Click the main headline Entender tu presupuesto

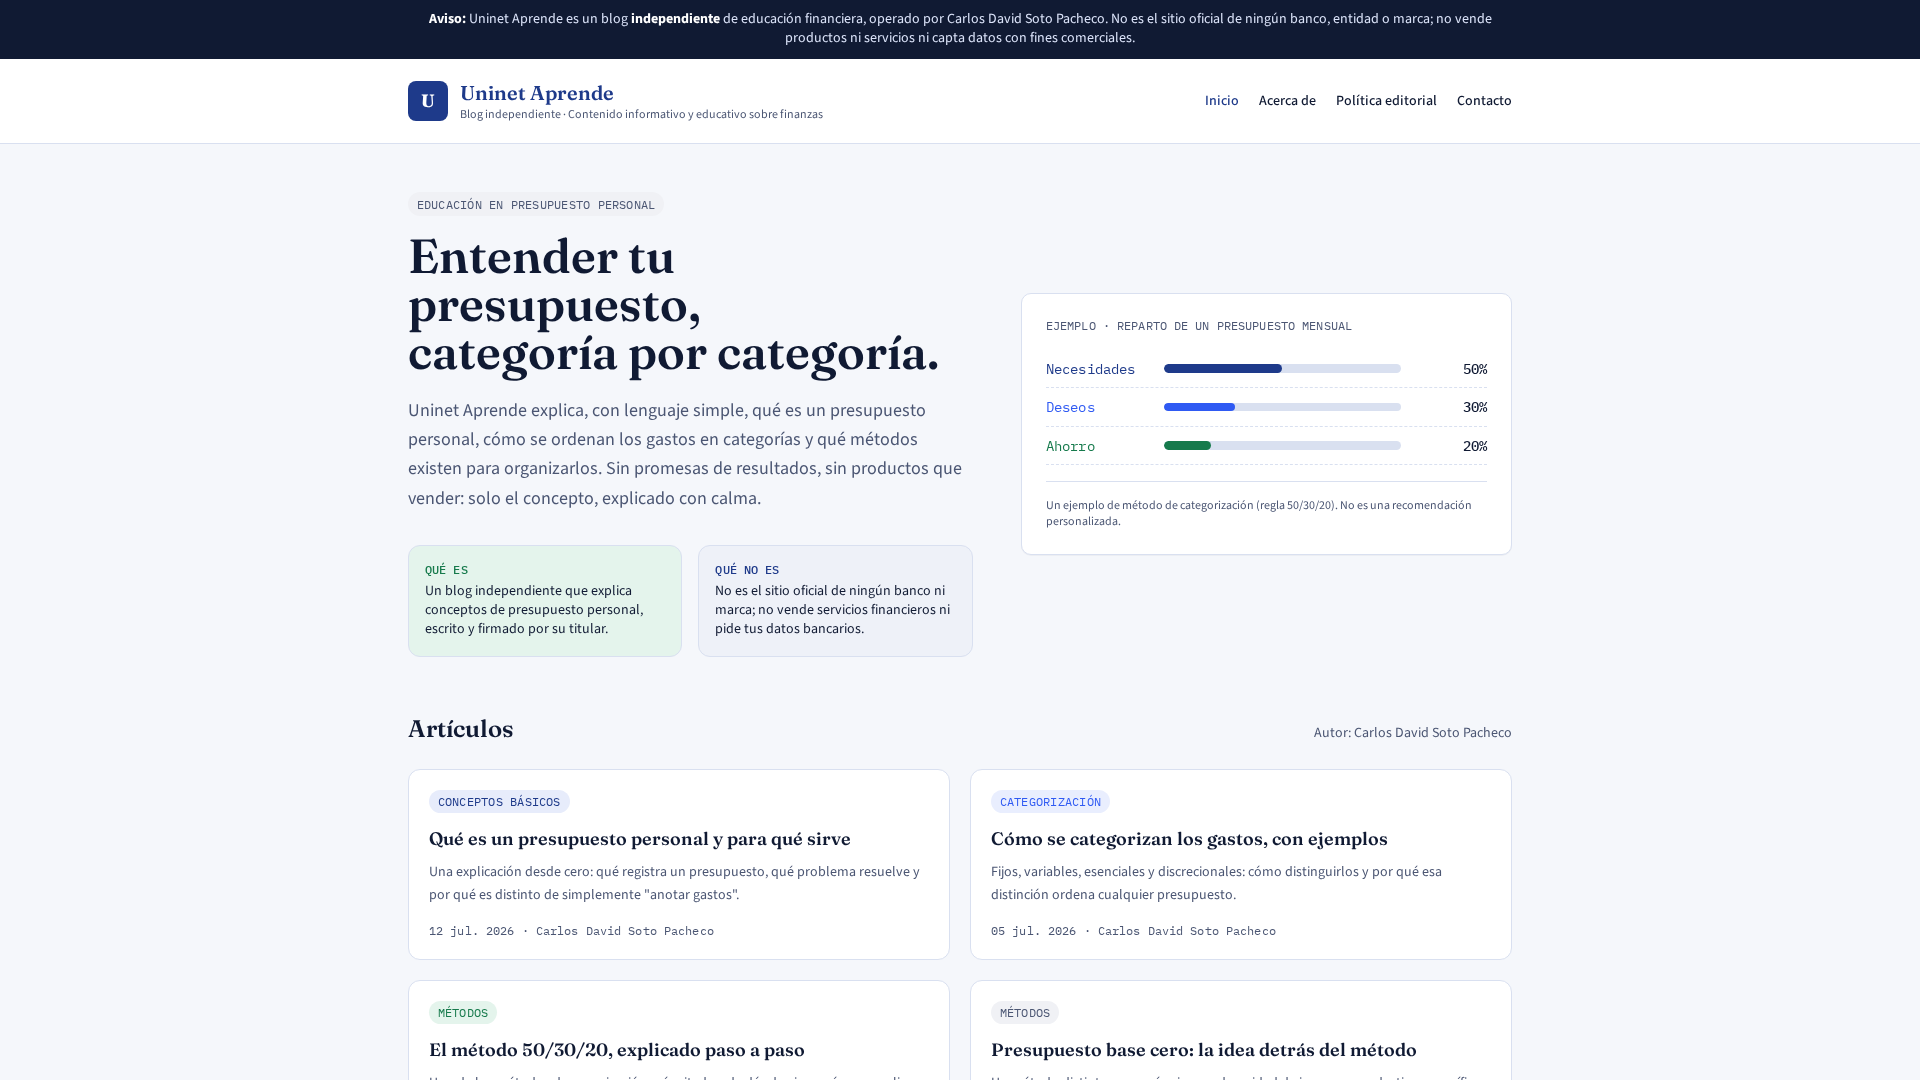tap(674, 305)
